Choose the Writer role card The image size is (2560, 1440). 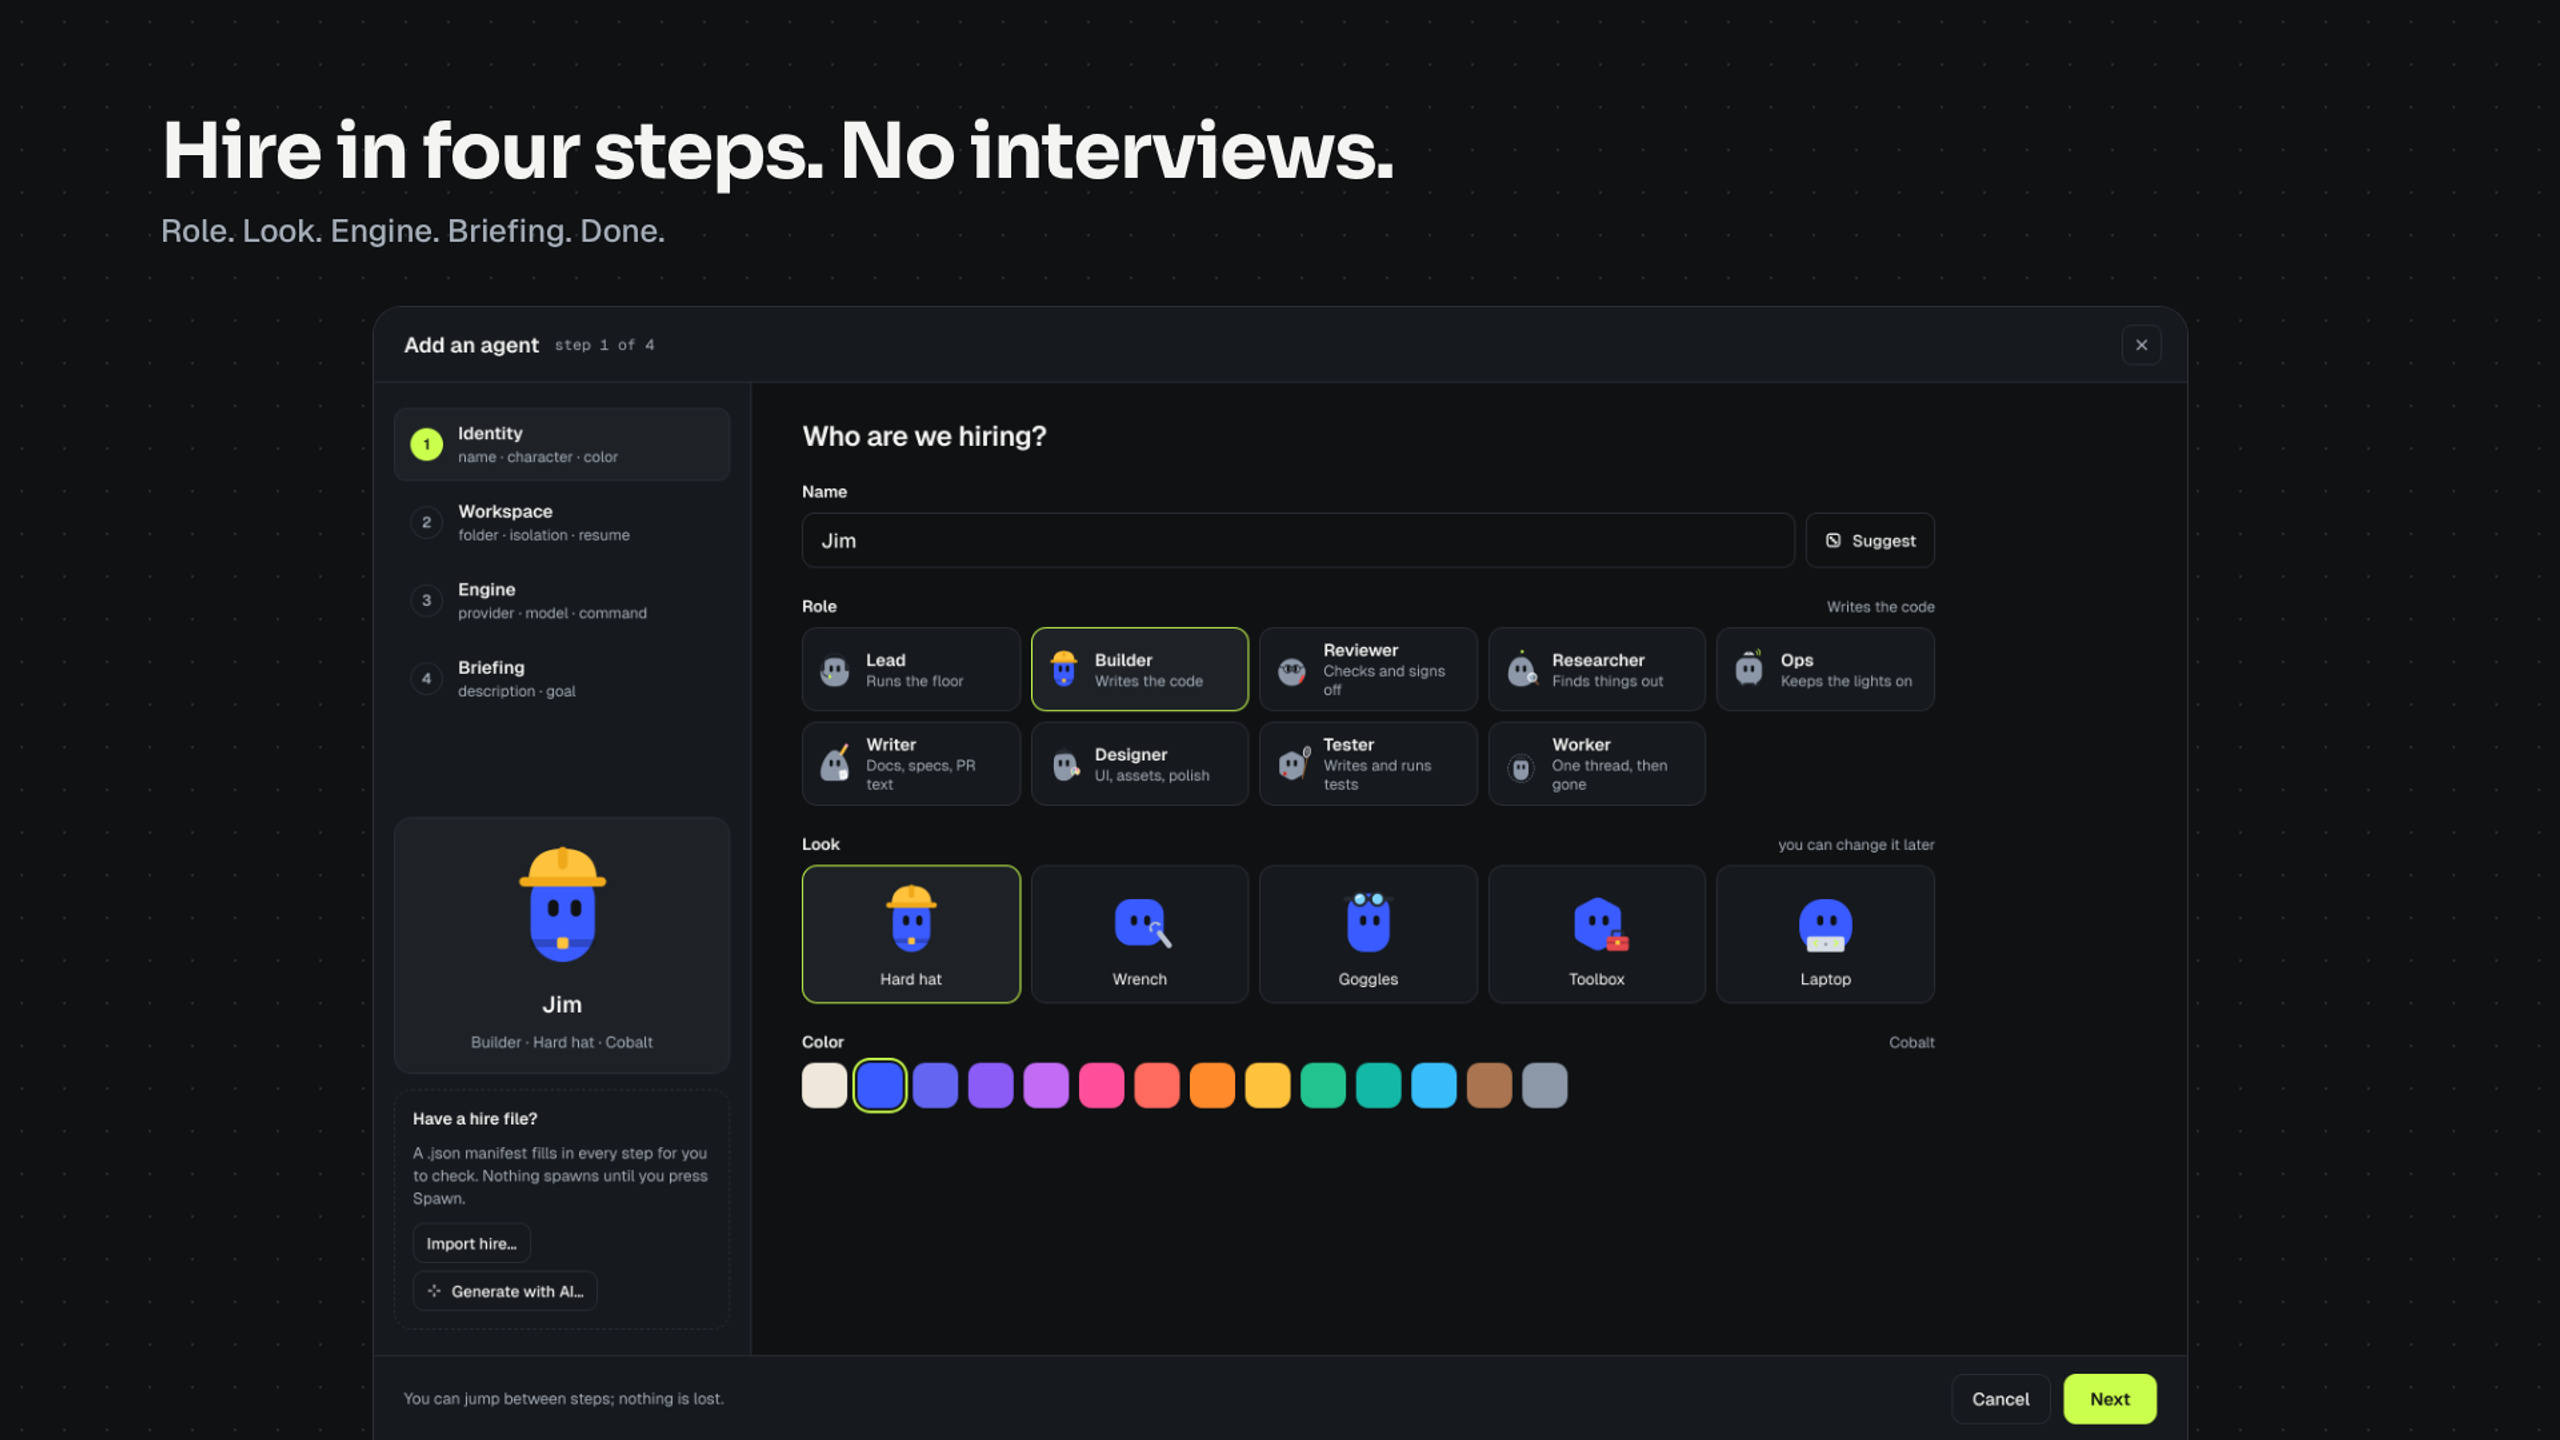[910, 763]
